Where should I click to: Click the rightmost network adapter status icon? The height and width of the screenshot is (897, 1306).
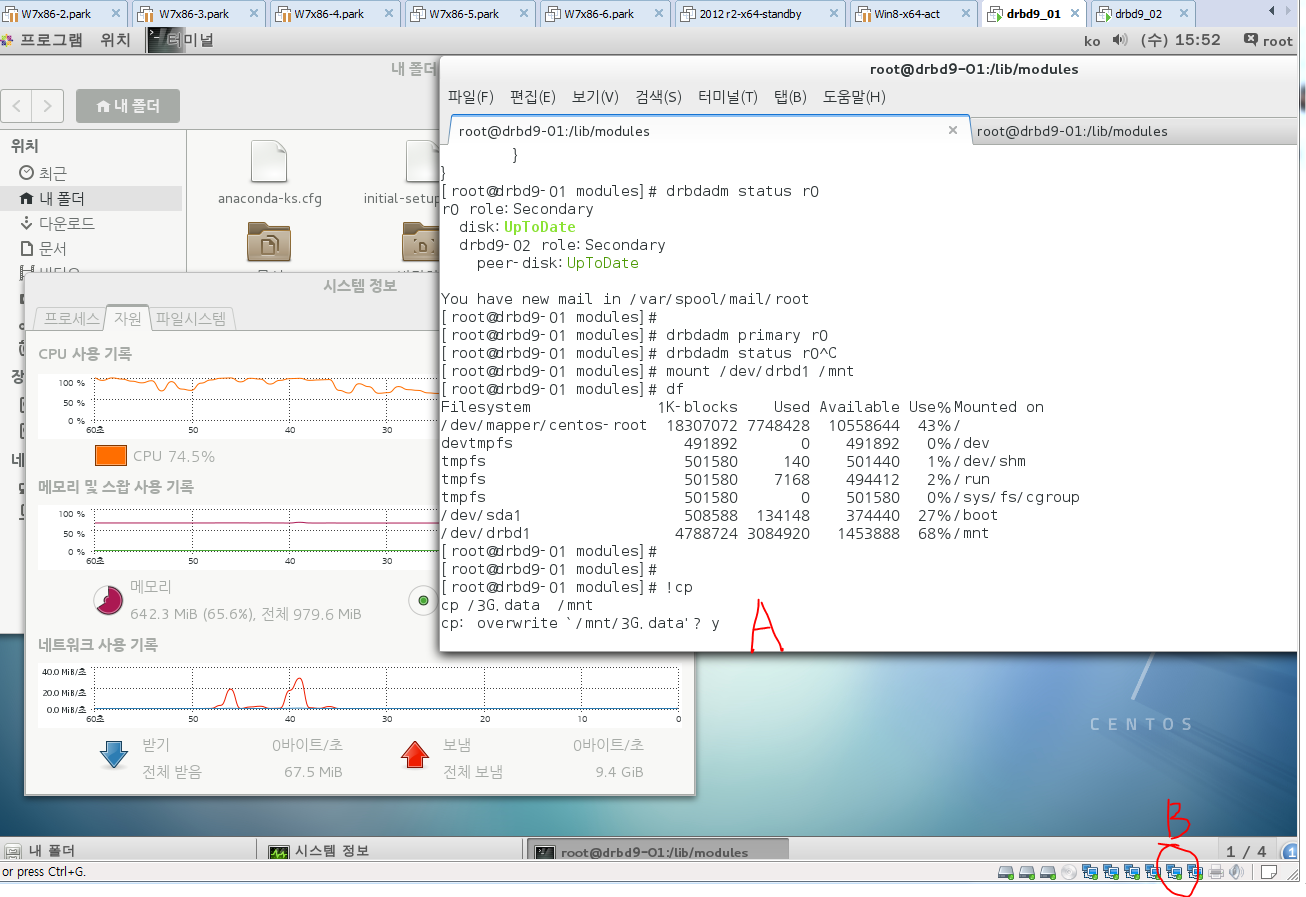tap(1194, 872)
